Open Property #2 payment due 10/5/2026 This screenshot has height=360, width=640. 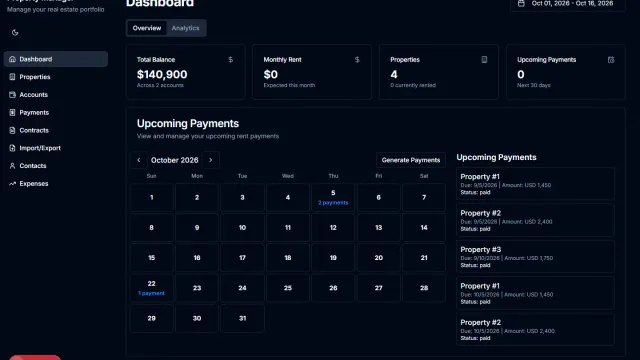click(x=536, y=329)
